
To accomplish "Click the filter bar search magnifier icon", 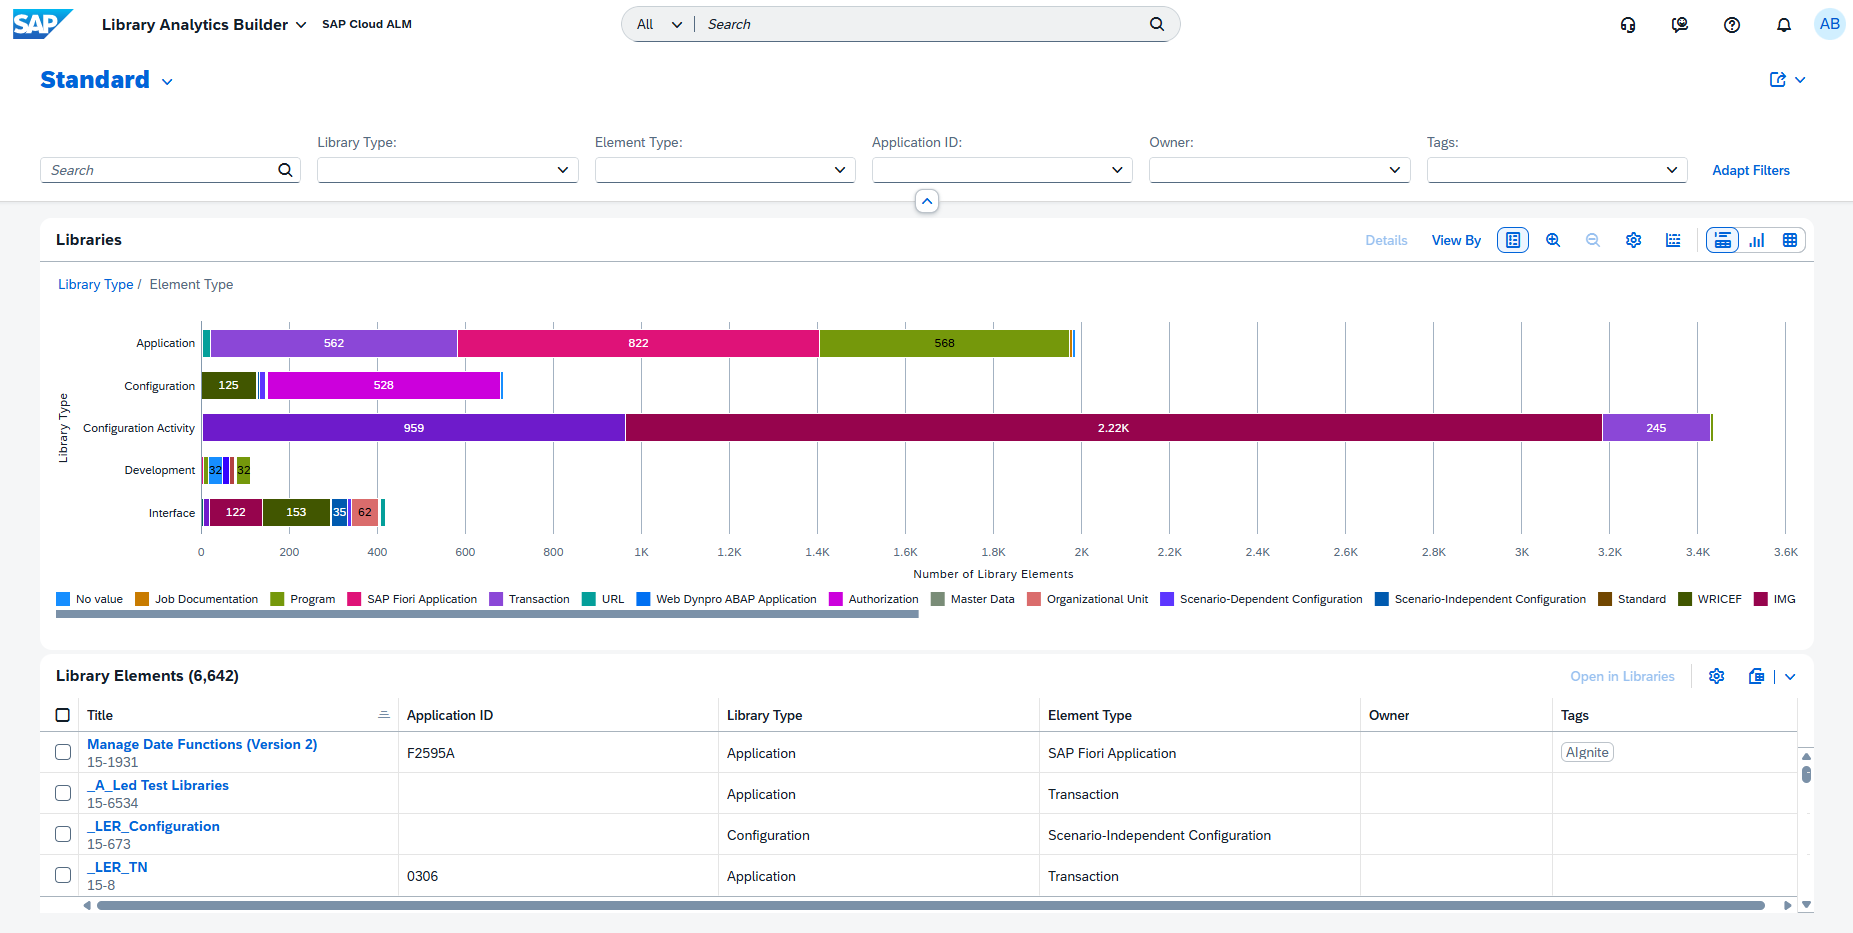I will pyautogui.click(x=285, y=170).
